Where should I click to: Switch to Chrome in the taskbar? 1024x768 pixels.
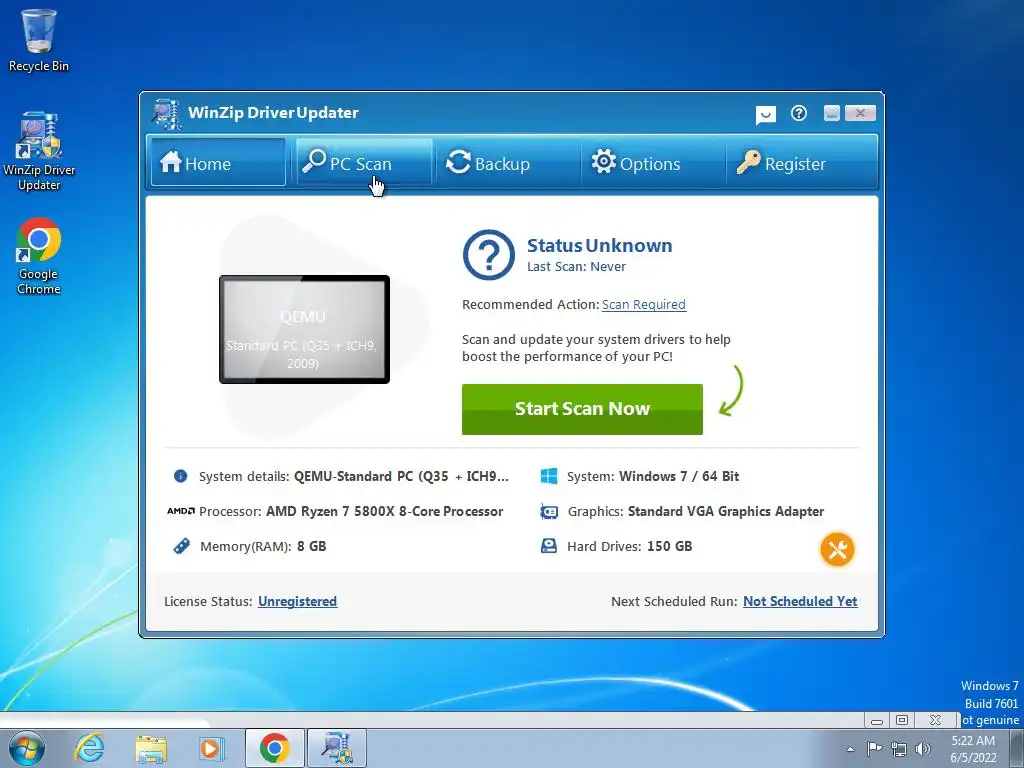pos(274,748)
